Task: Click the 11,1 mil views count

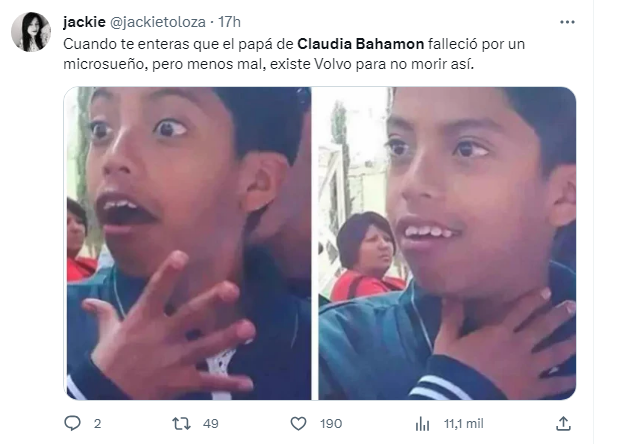Action: pyautogui.click(x=463, y=424)
